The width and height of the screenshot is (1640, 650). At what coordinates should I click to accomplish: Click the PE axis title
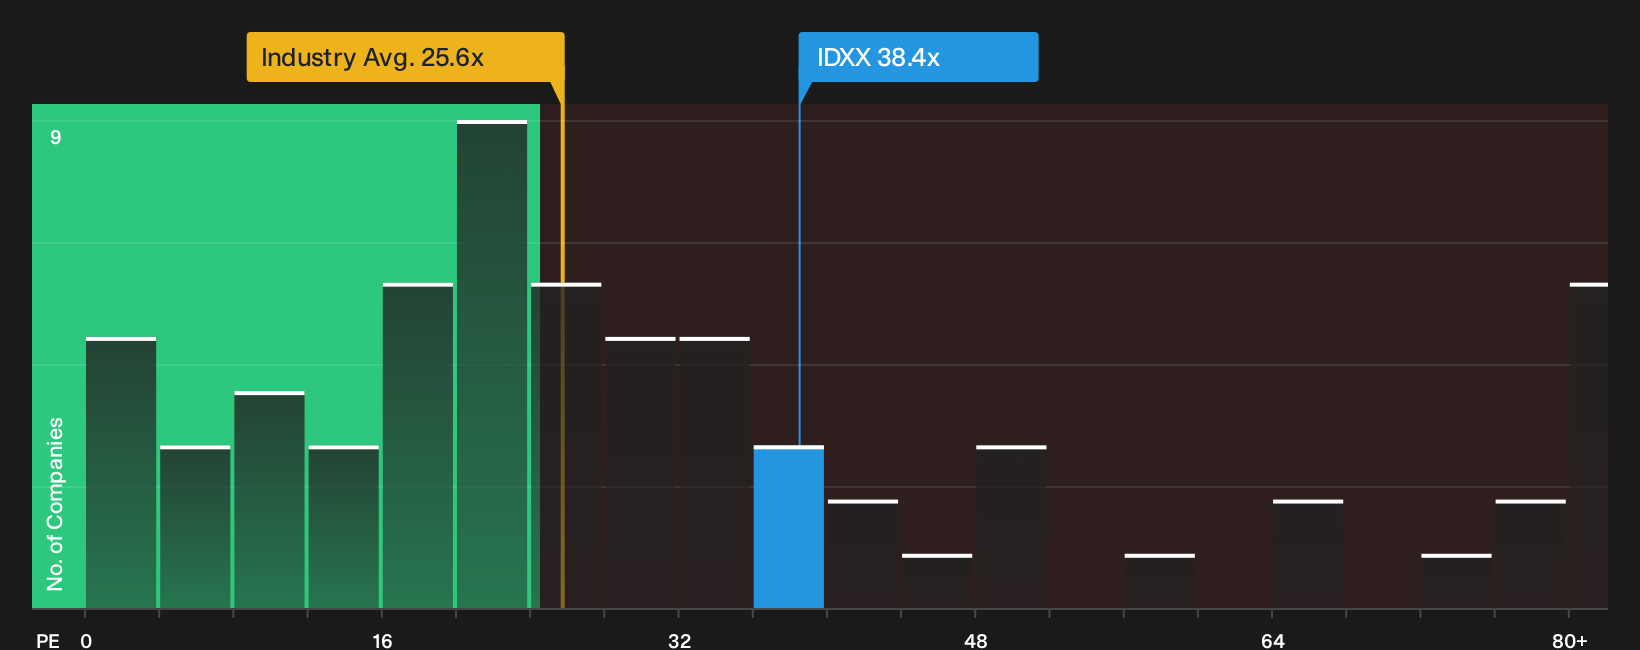(x=47, y=640)
